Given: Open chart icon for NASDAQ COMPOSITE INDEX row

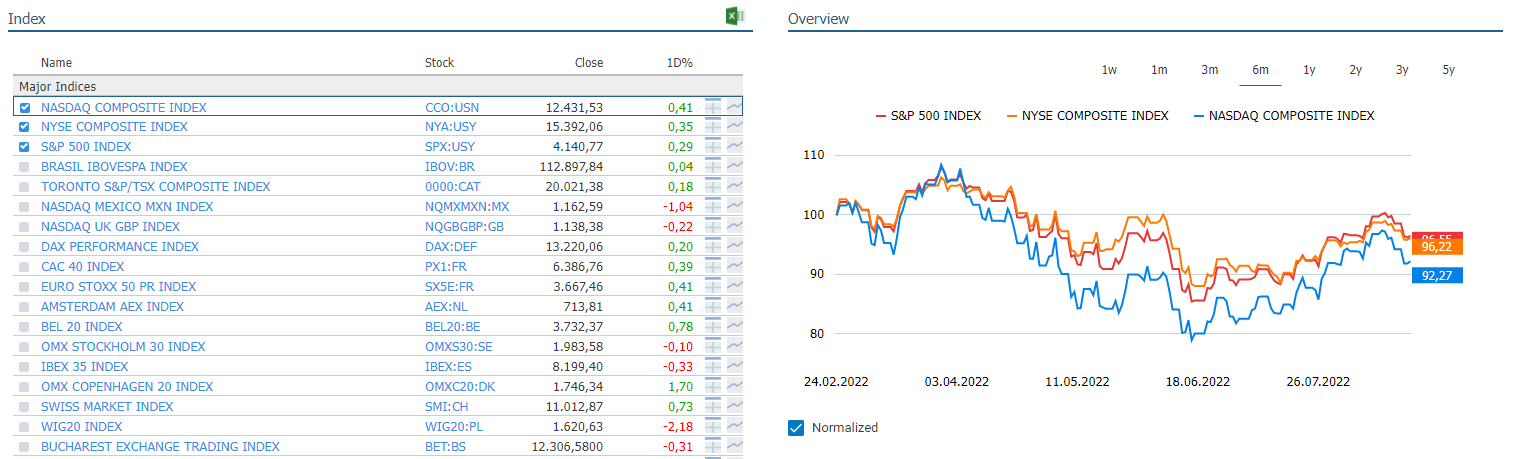Looking at the screenshot, I should pyautogui.click(x=735, y=106).
